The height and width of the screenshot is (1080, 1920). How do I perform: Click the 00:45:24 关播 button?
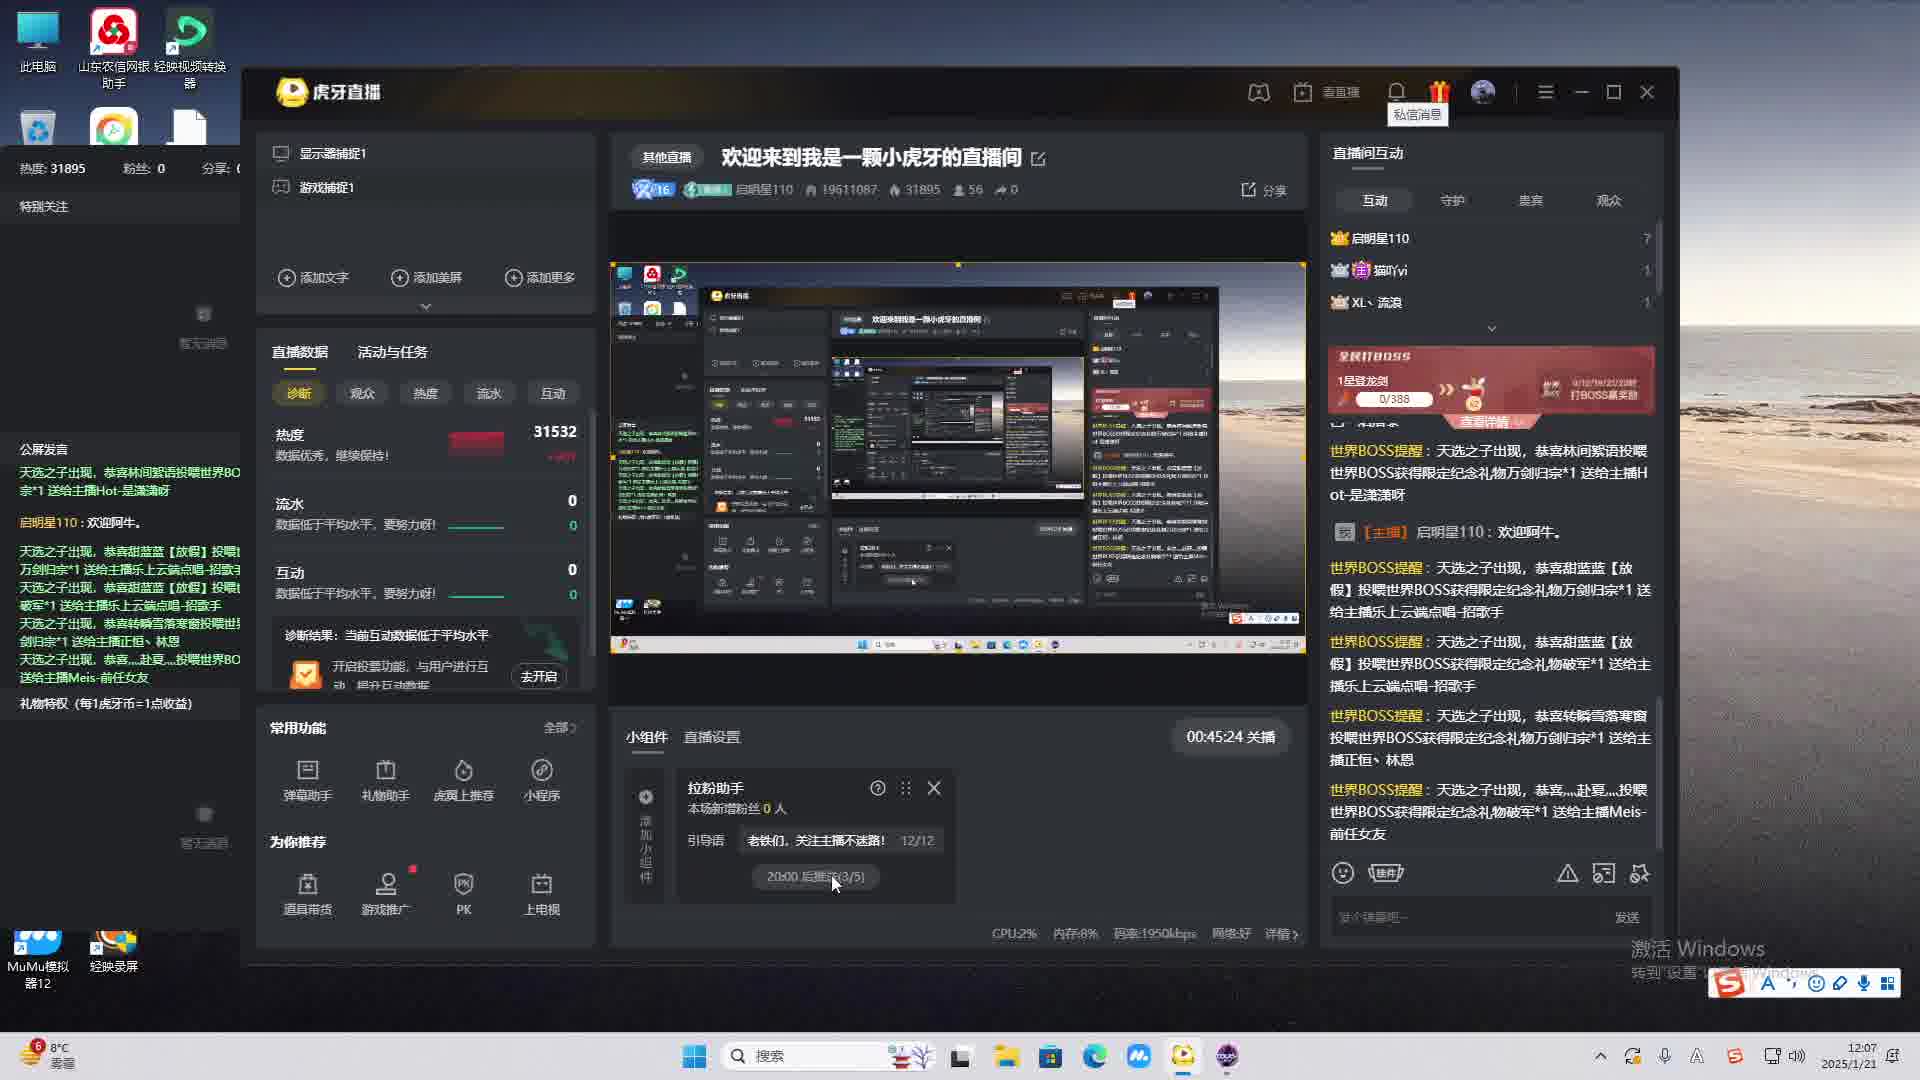click(1230, 736)
